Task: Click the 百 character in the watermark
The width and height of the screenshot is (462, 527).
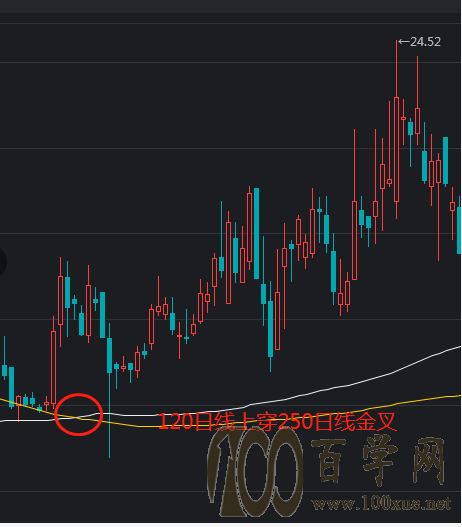Action: (328, 461)
